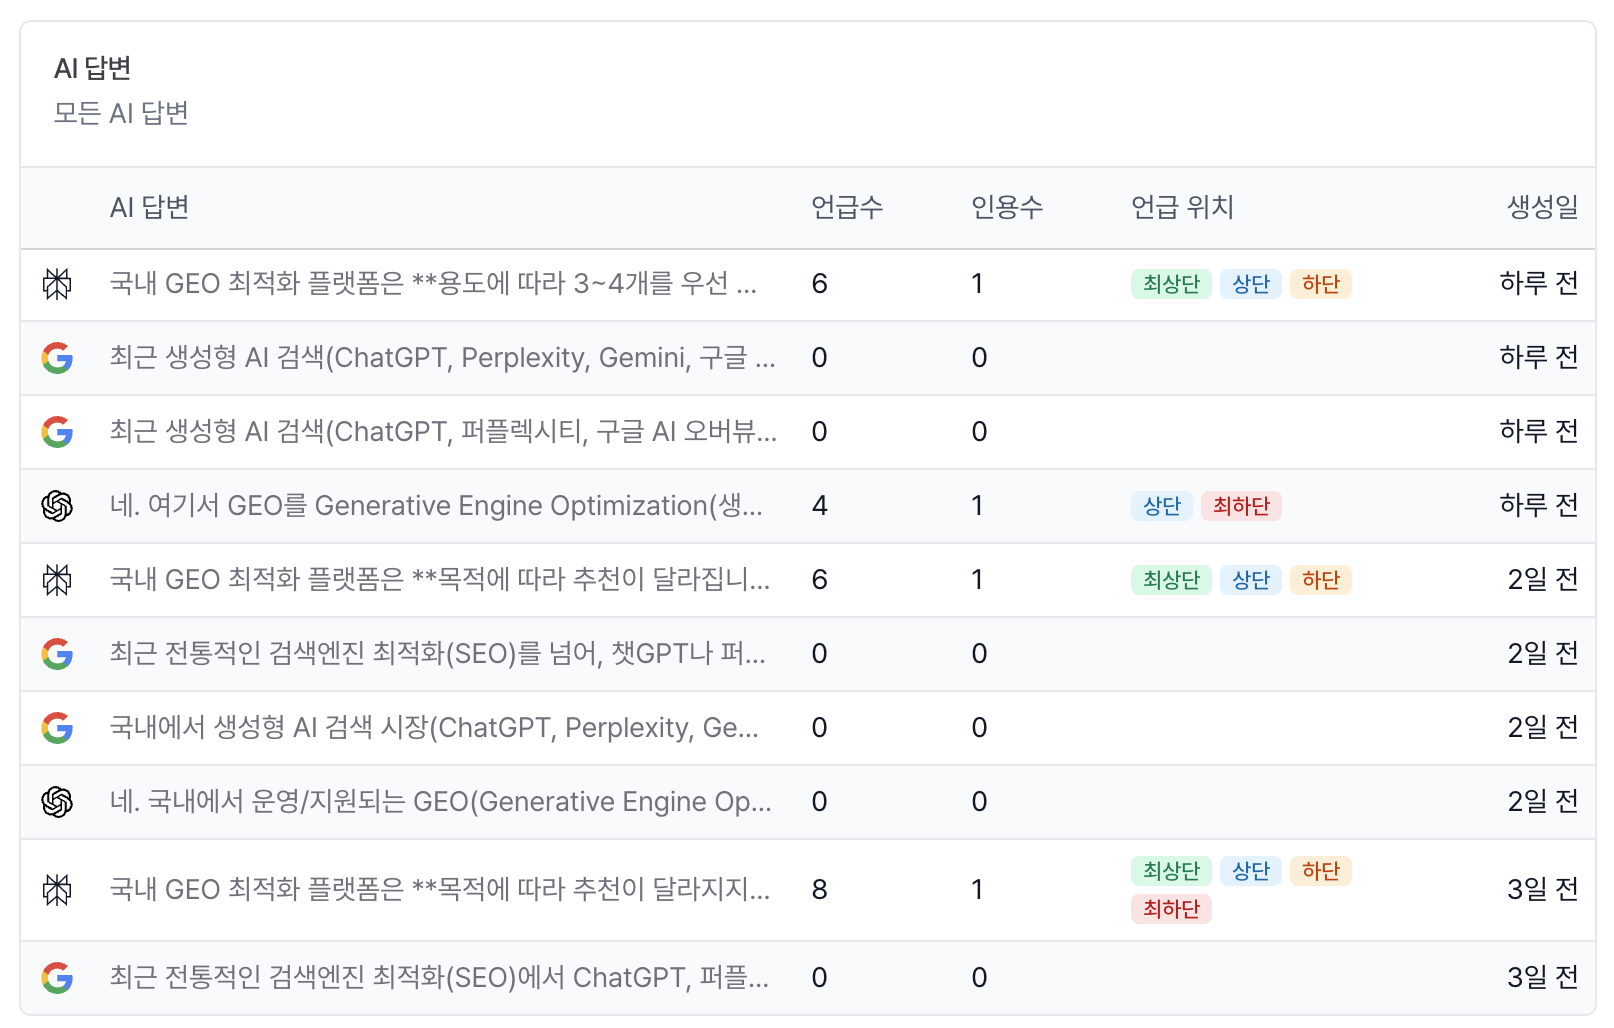Click the '언급 위치' column header
The width and height of the screenshot is (1614, 1028).
pos(1182,208)
